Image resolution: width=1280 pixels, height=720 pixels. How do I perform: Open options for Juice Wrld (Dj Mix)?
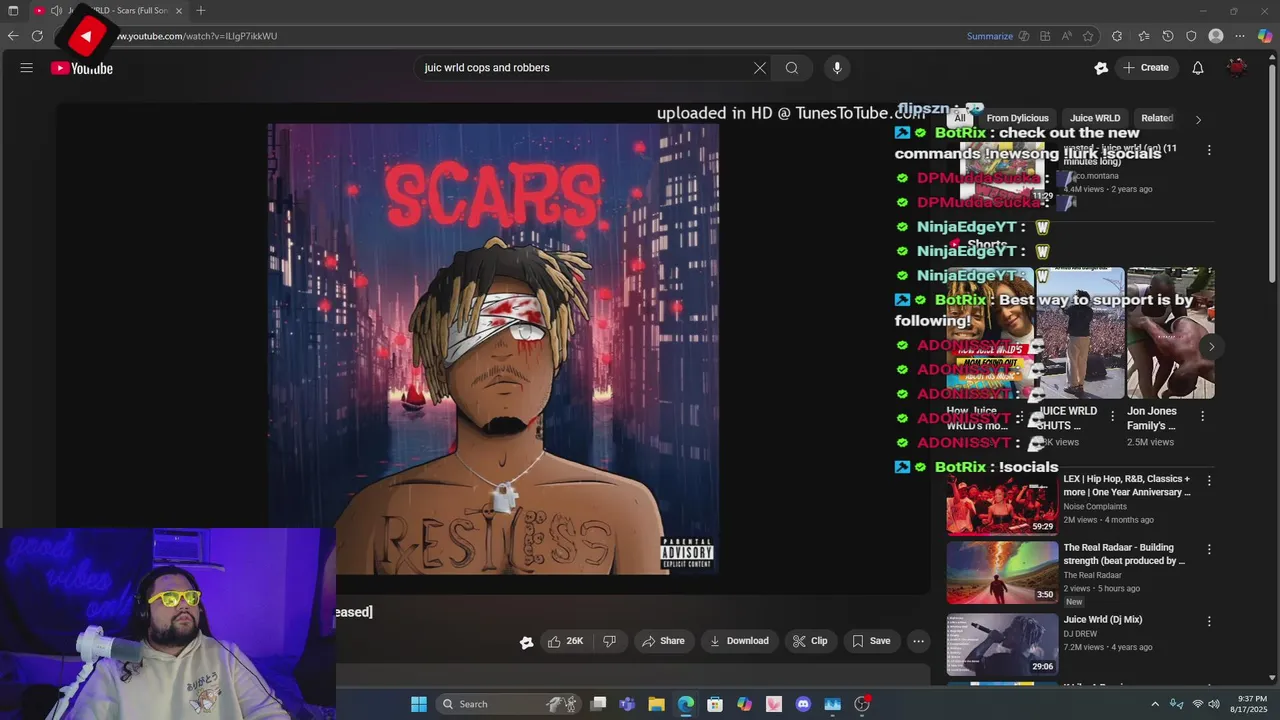coord(1209,621)
